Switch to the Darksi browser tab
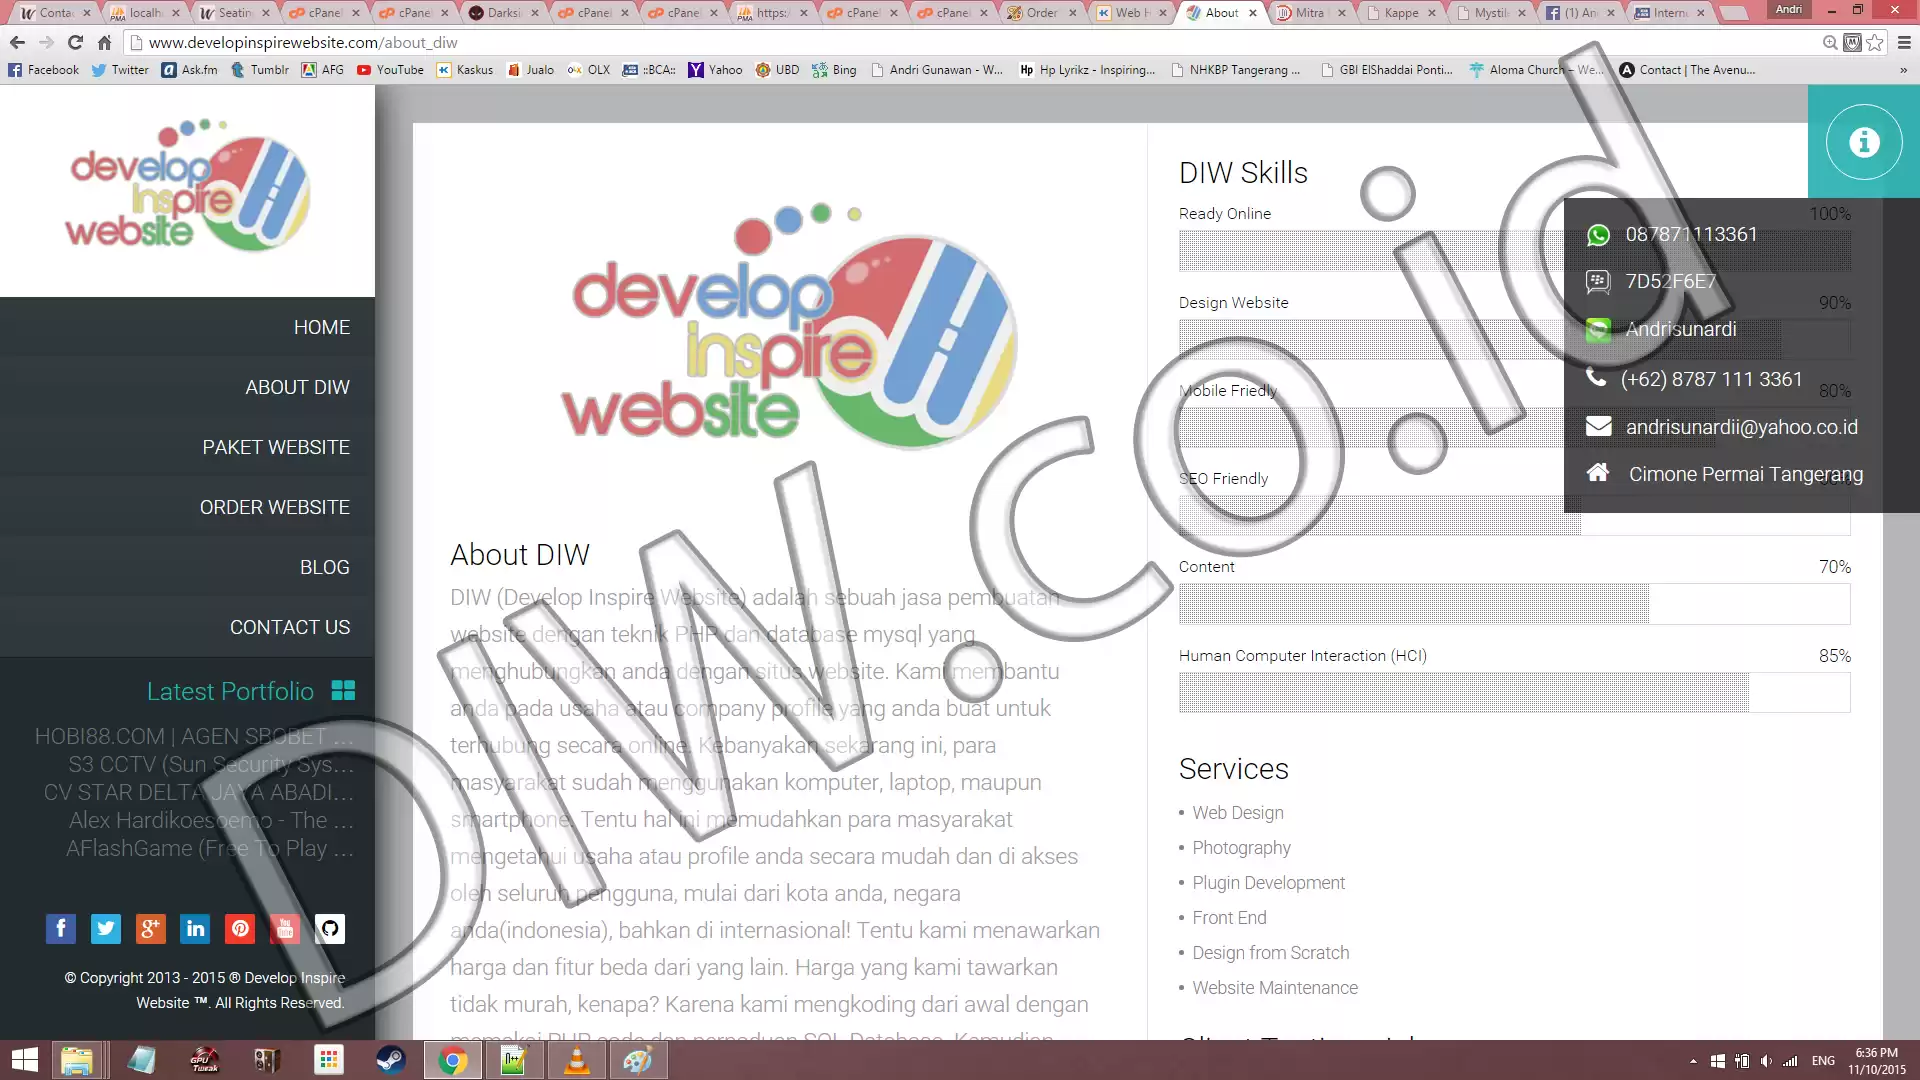 coord(503,13)
